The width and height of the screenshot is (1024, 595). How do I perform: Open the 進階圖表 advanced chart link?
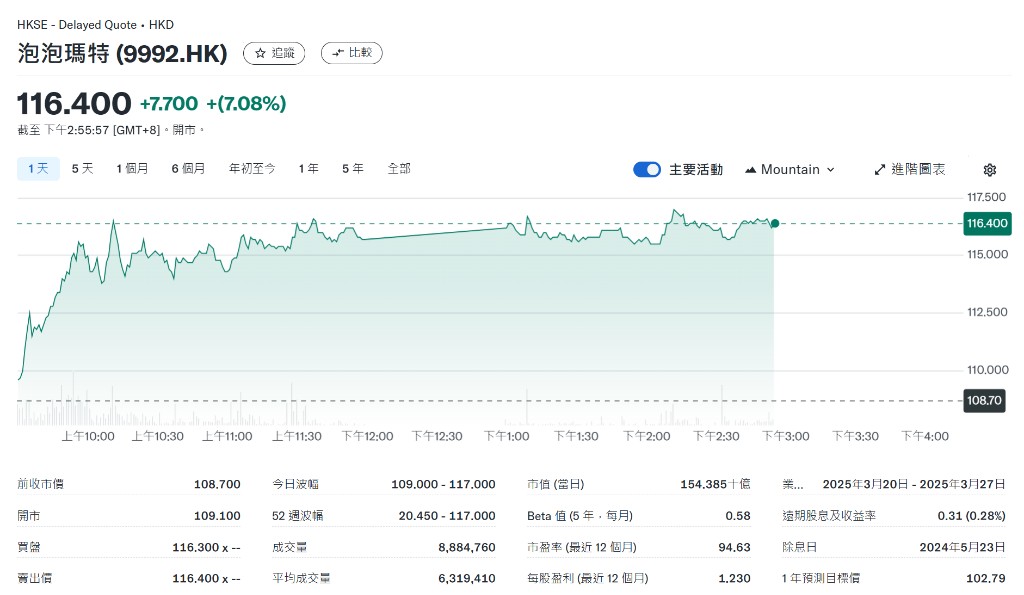[x=910, y=170]
